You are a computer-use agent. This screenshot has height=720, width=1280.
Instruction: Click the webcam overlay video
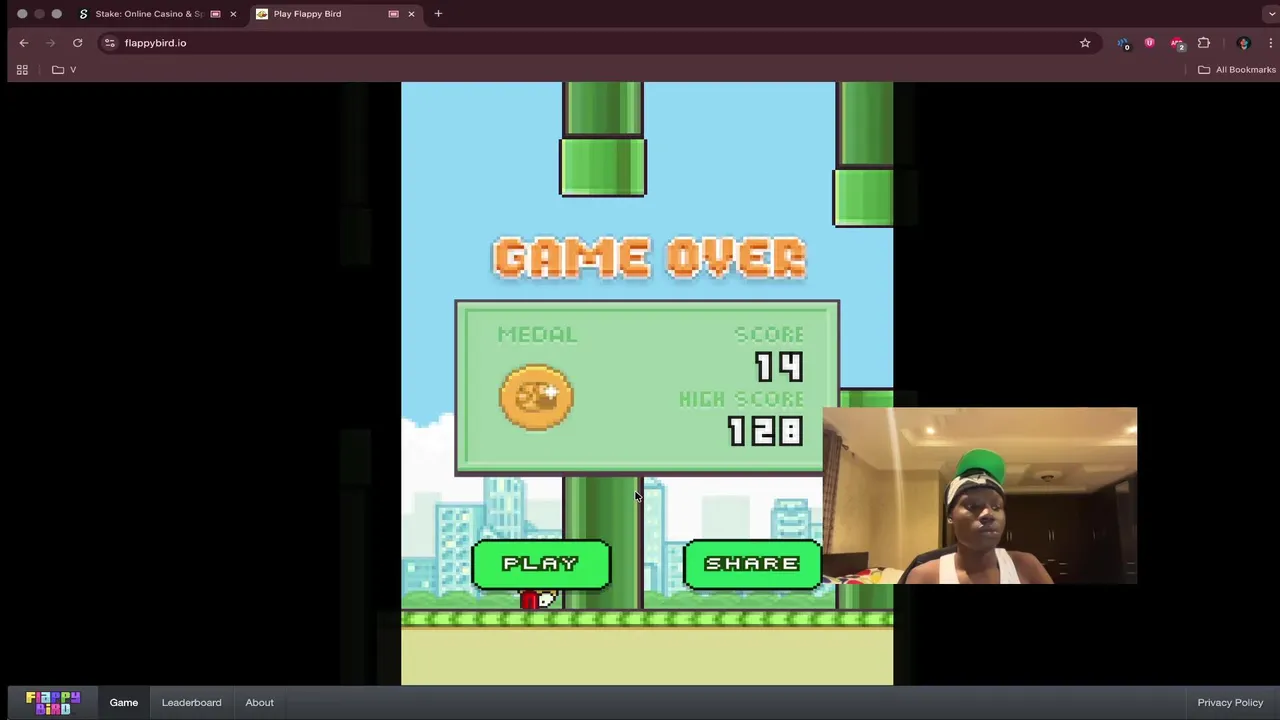coord(980,495)
